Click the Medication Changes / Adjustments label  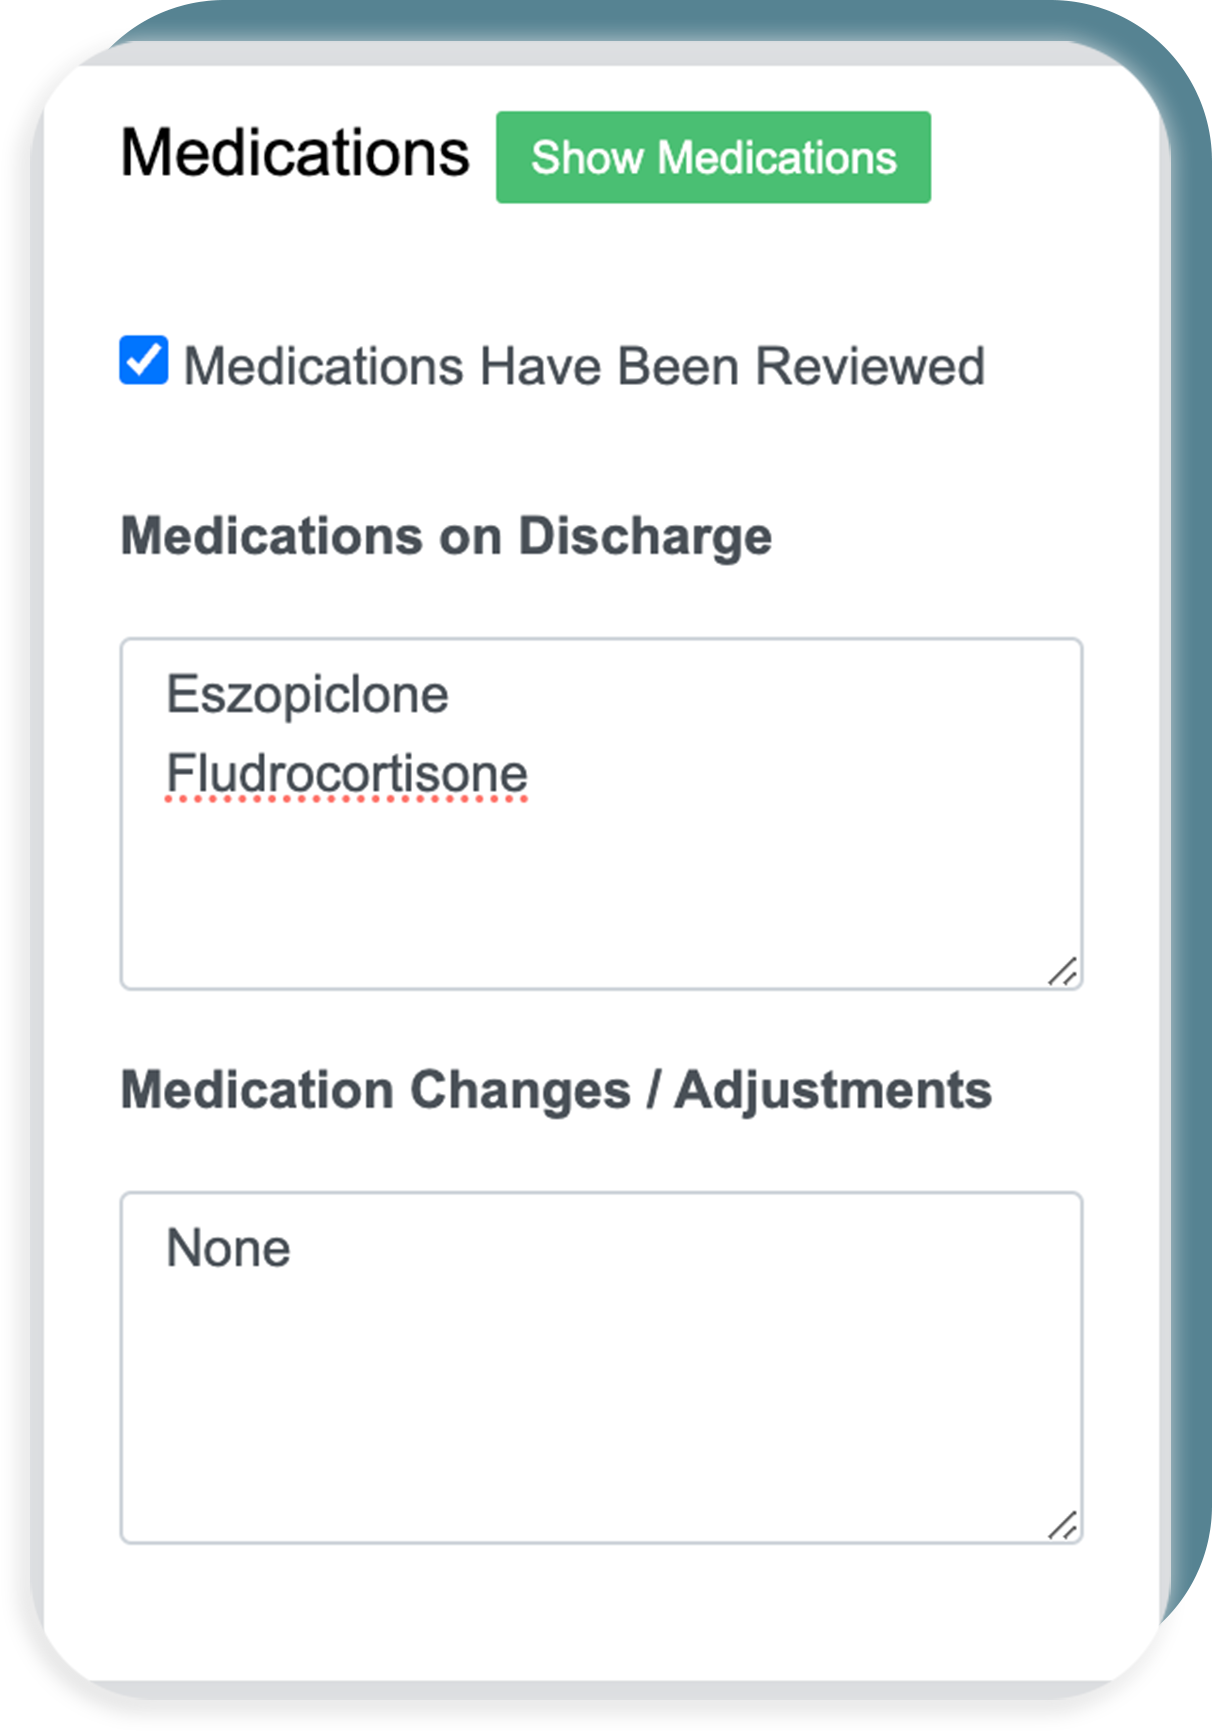click(x=556, y=1090)
